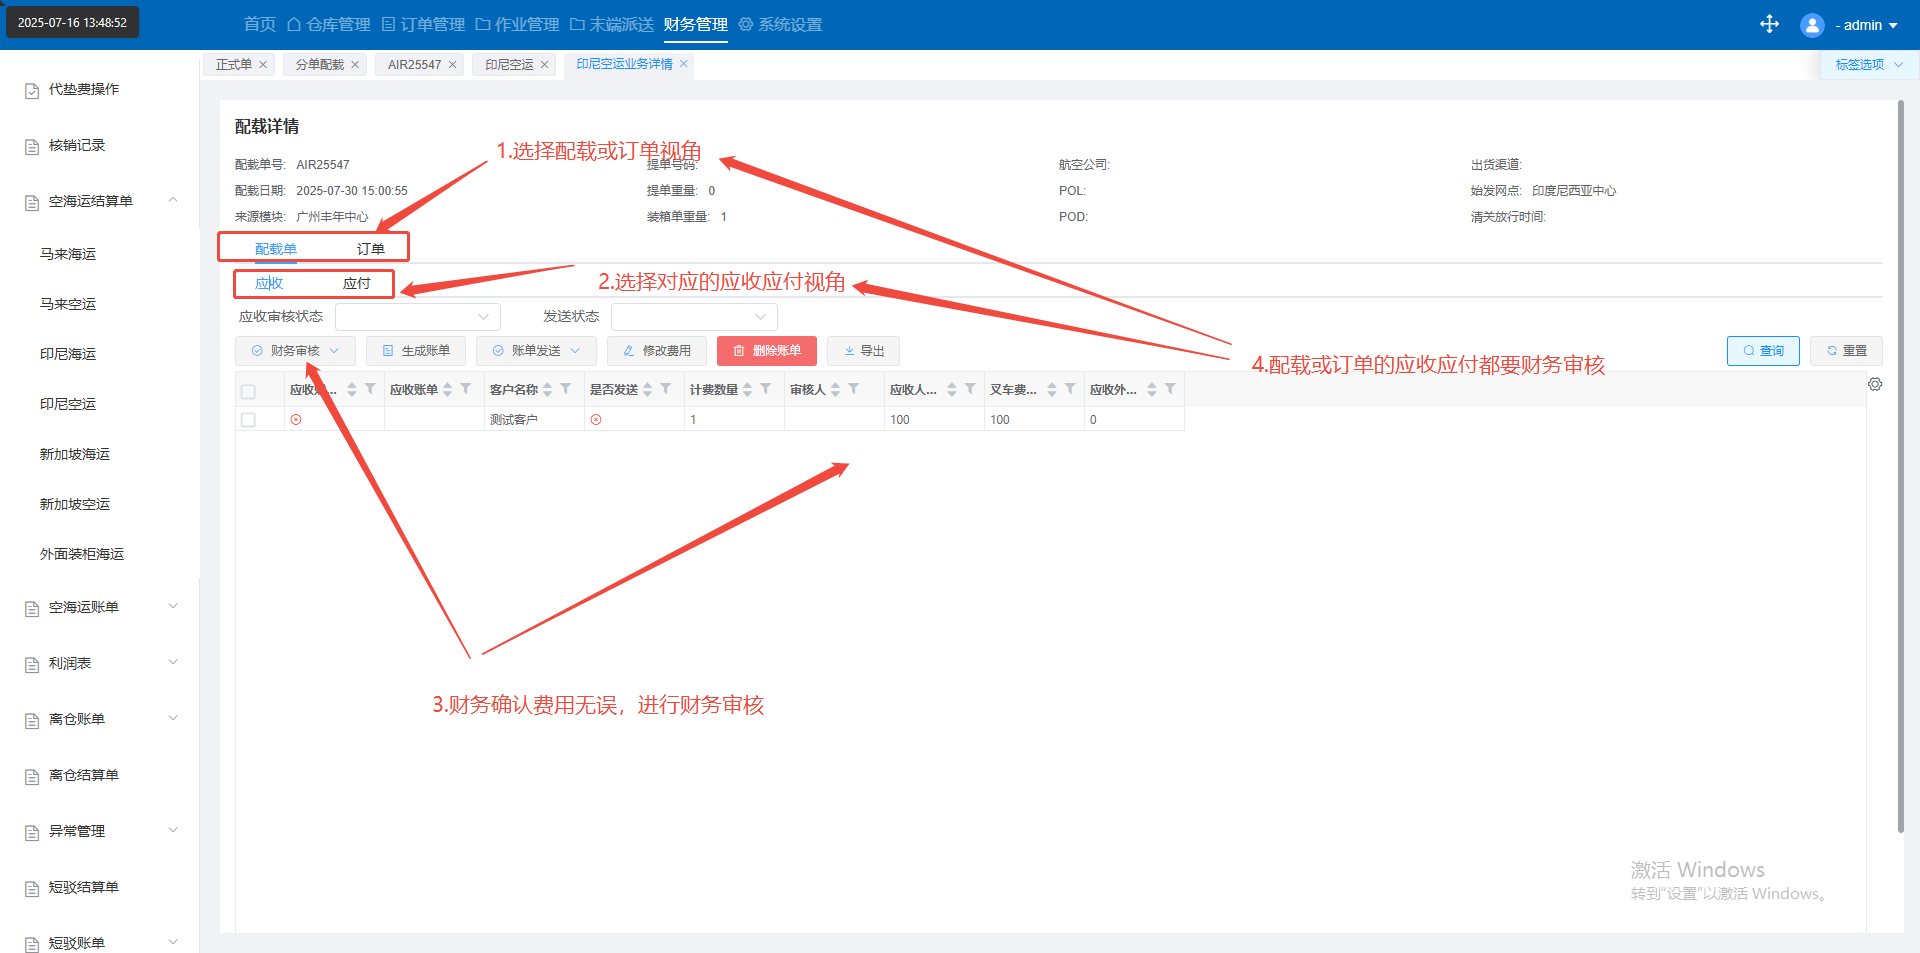Viewport: 1920px width, 953px height.
Task: Click the table column settings gear icon
Action: [x=1875, y=384]
